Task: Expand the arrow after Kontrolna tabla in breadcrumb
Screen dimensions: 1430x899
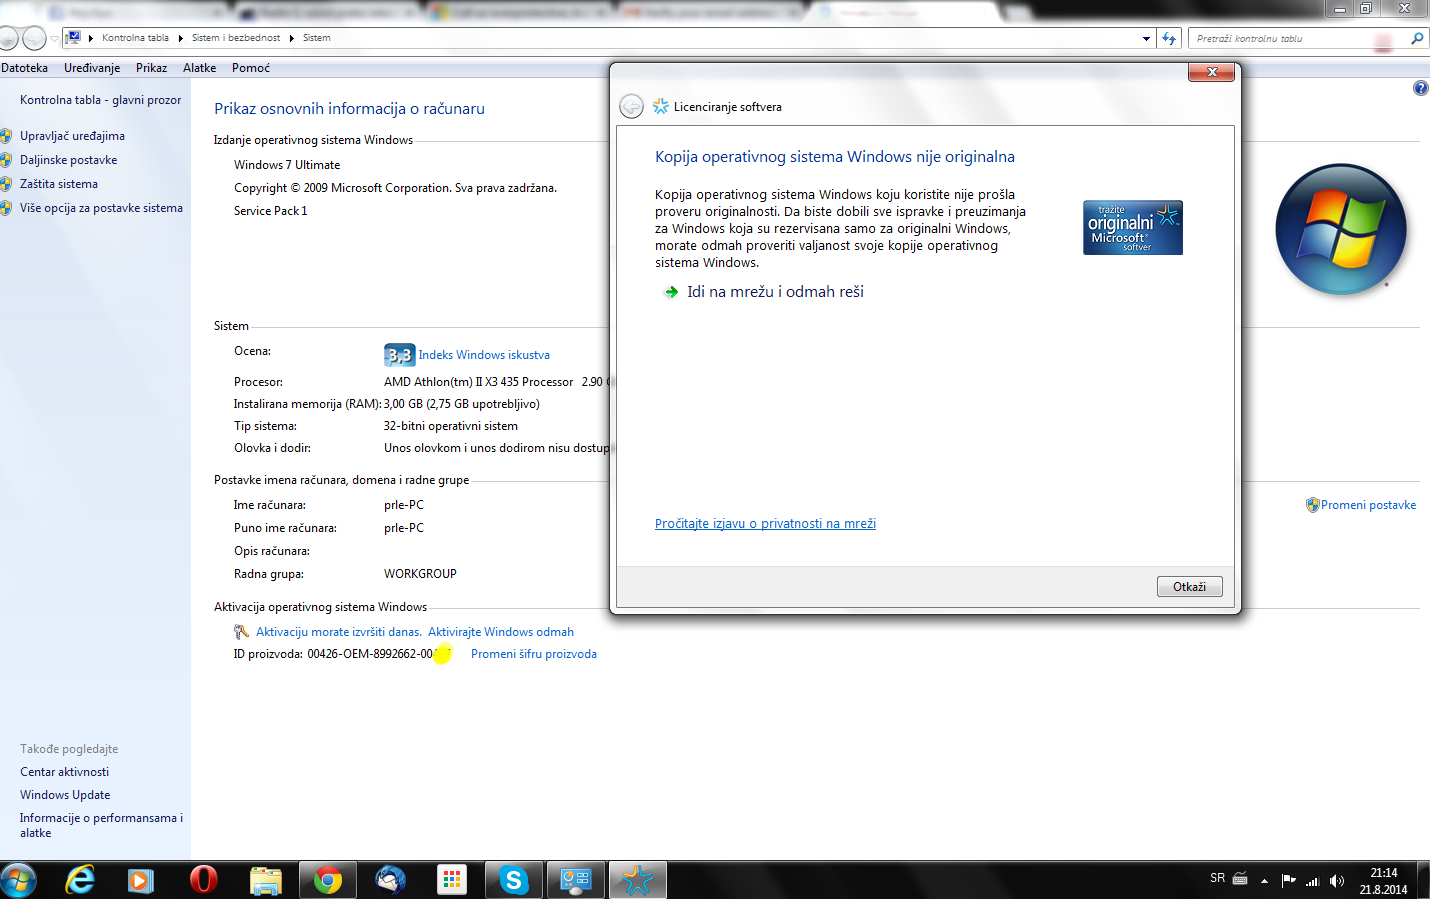Action: [x=181, y=38]
